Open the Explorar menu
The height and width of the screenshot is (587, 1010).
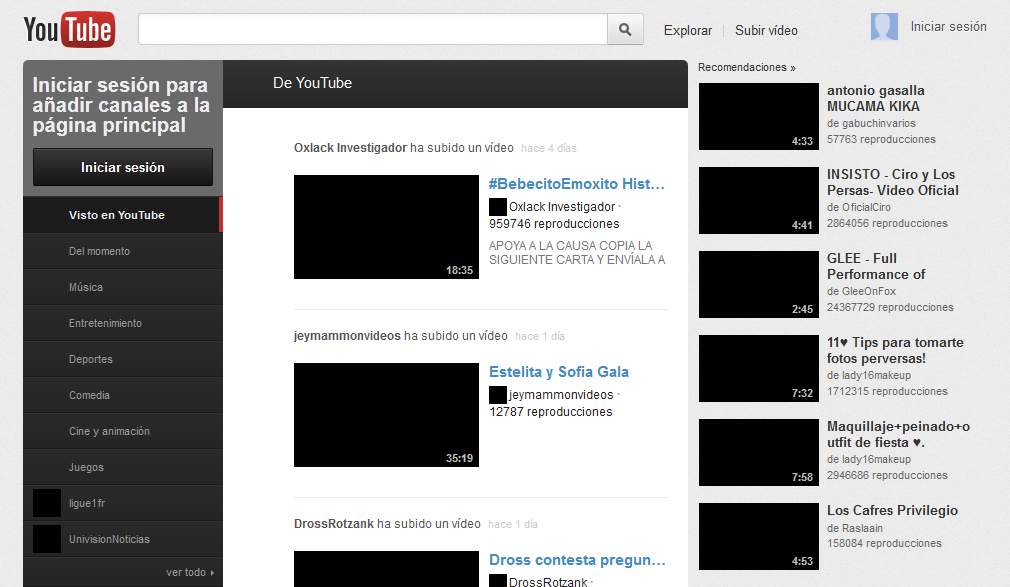(x=687, y=31)
